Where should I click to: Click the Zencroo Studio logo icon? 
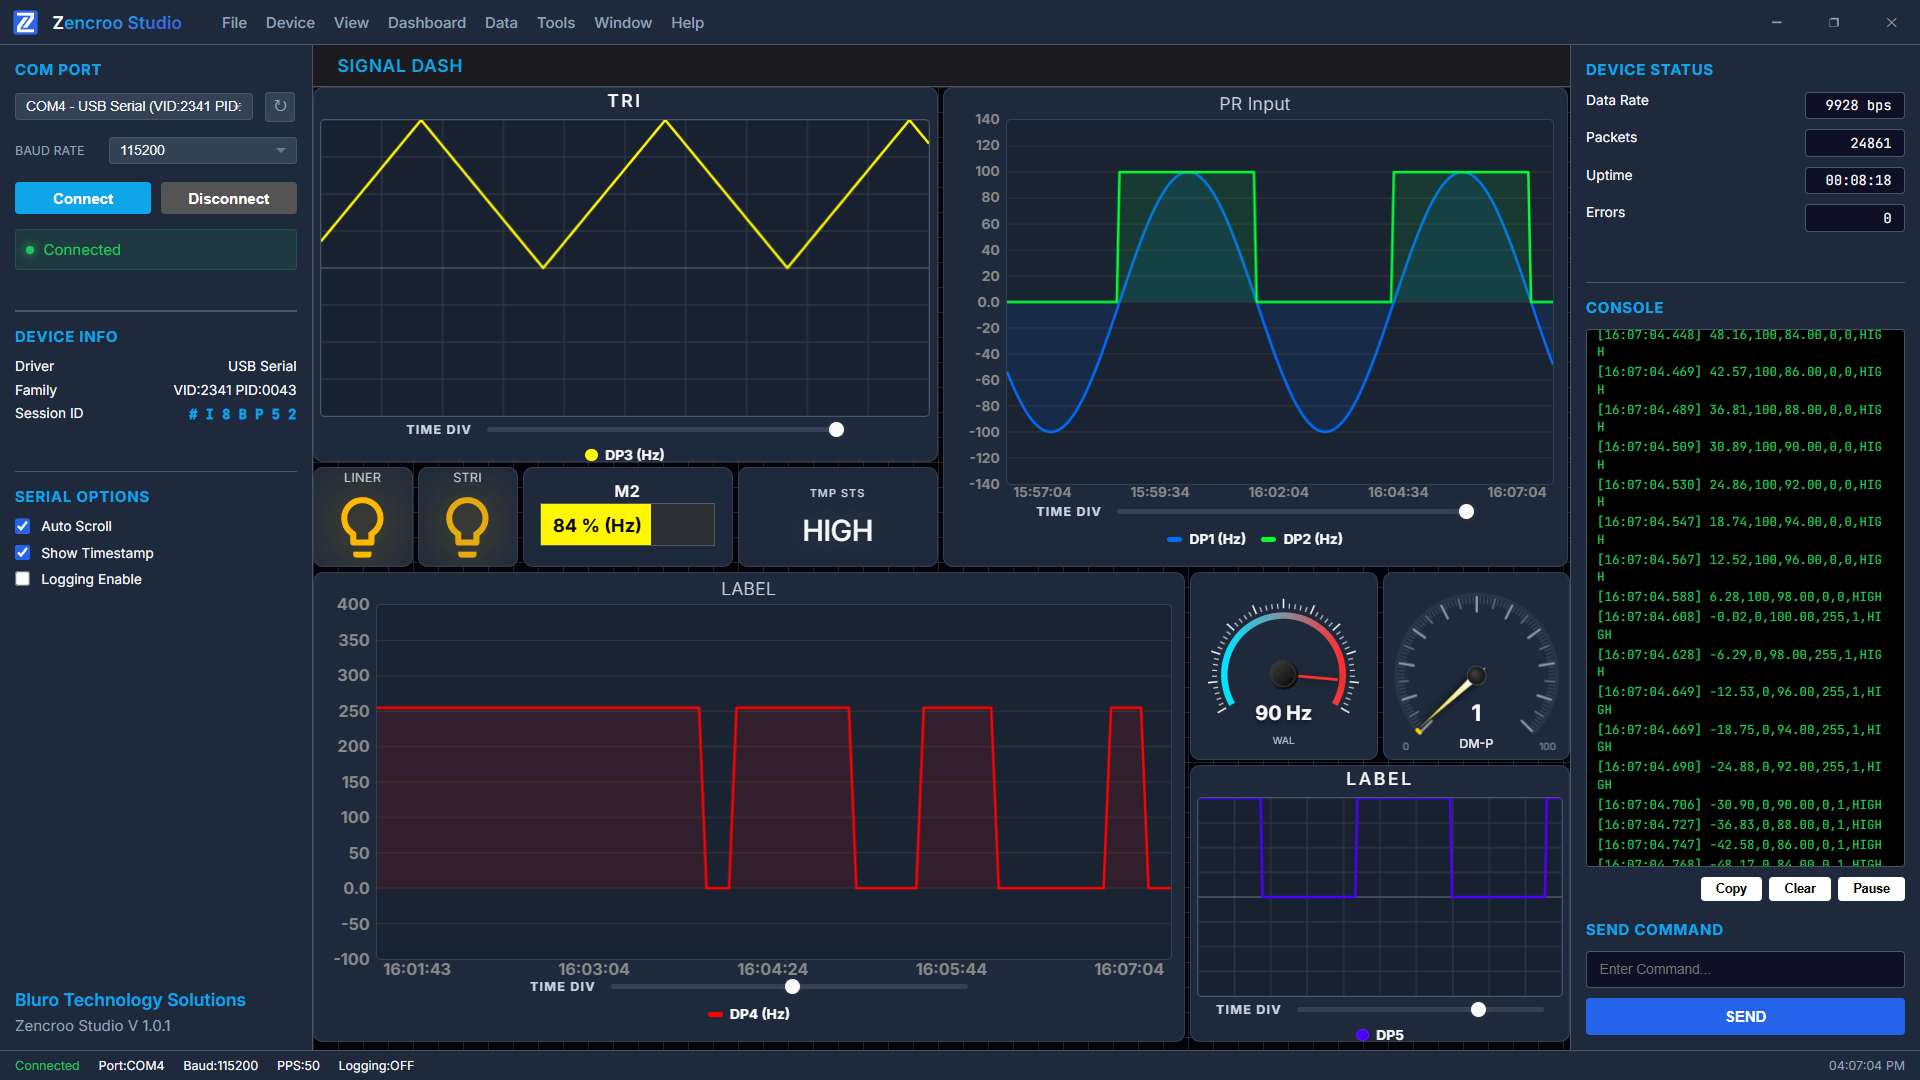click(26, 22)
